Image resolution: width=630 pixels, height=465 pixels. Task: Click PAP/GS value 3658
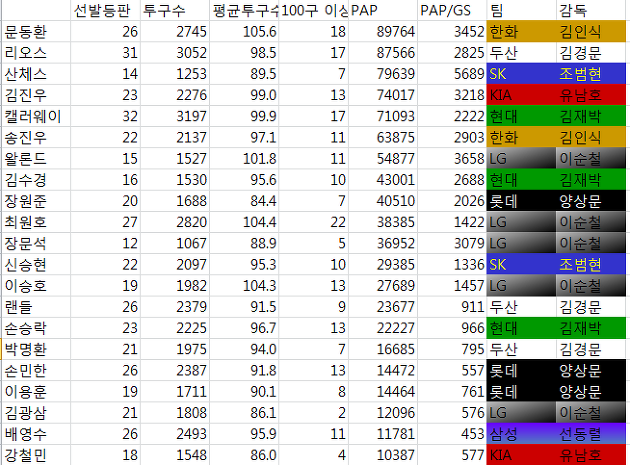[452, 158]
